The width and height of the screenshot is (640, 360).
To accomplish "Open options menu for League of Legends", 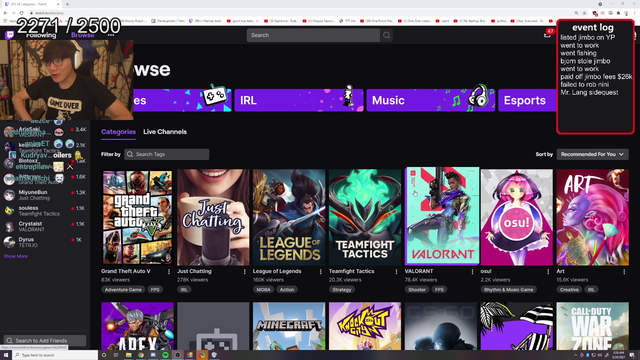I will click(x=320, y=271).
